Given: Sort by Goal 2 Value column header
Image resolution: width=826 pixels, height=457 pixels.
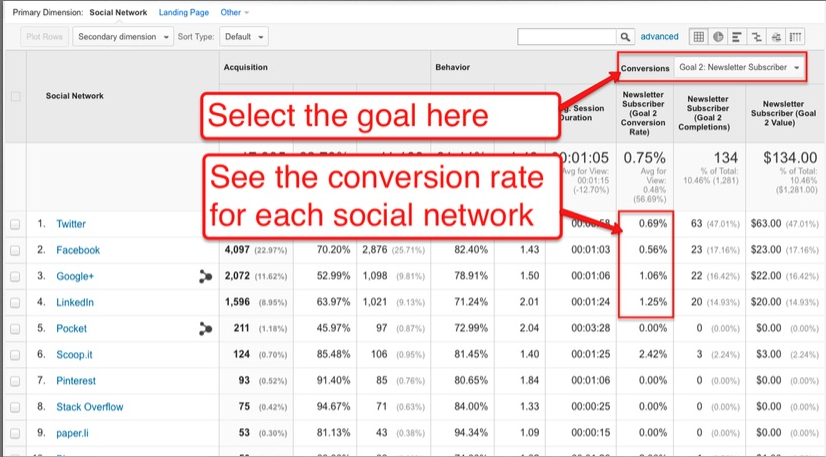Looking at the screenshot, I should tap(783, 113).
